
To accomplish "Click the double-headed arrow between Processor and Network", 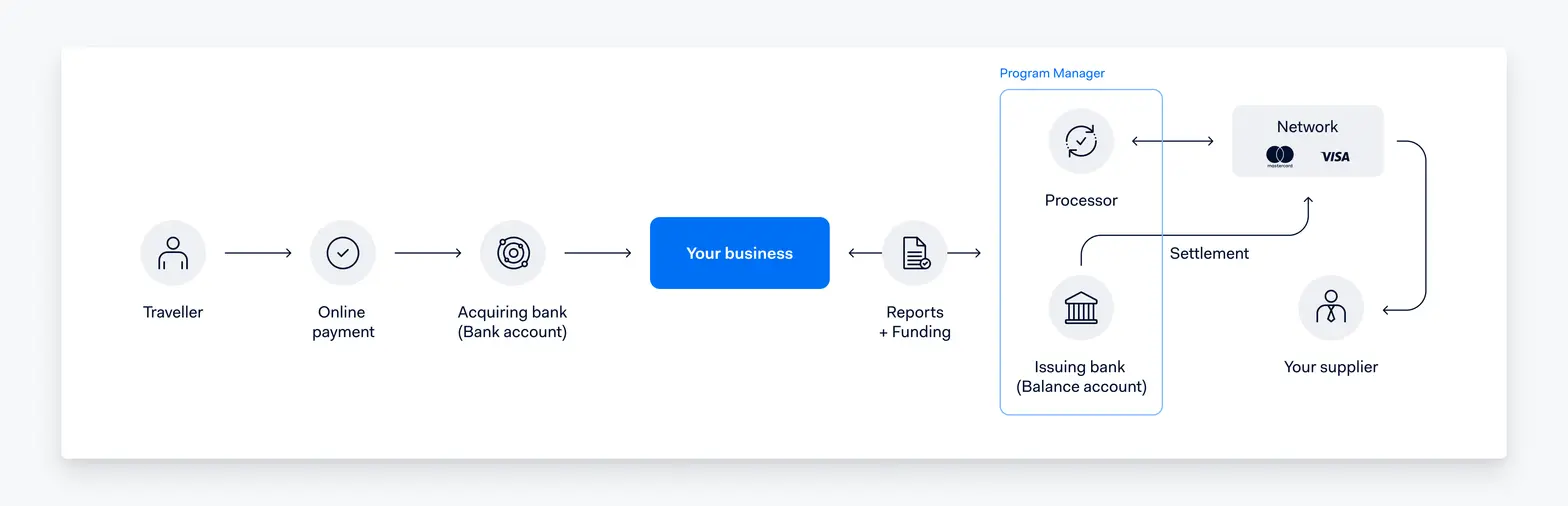I will [1172, 141].
